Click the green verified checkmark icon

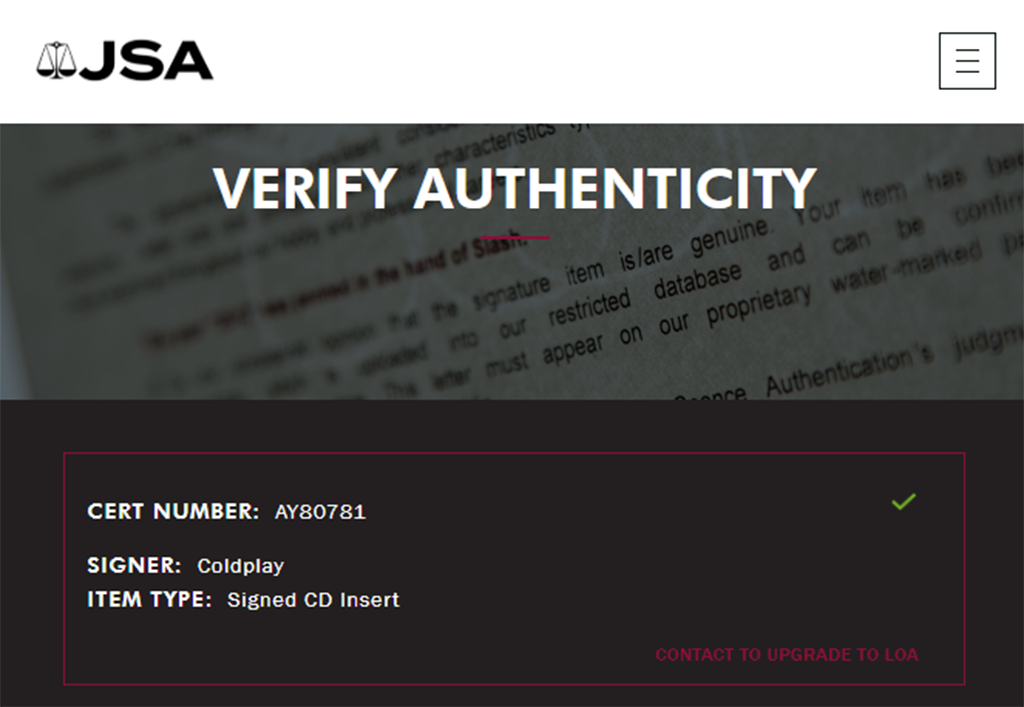pyautogui.click(x=903, y=501)
